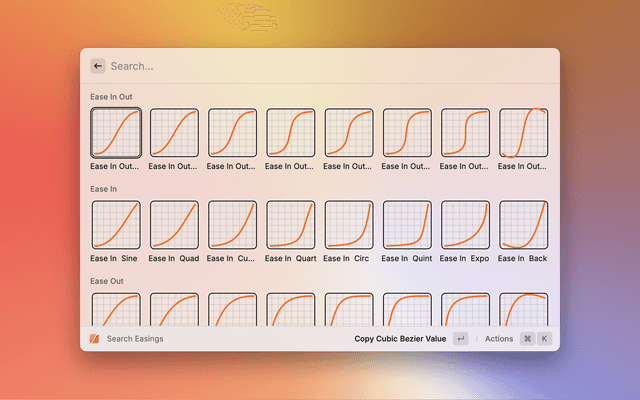Choose the Ease In Expo easing
This screenshot has height=400, width=640.
point(465,224)
